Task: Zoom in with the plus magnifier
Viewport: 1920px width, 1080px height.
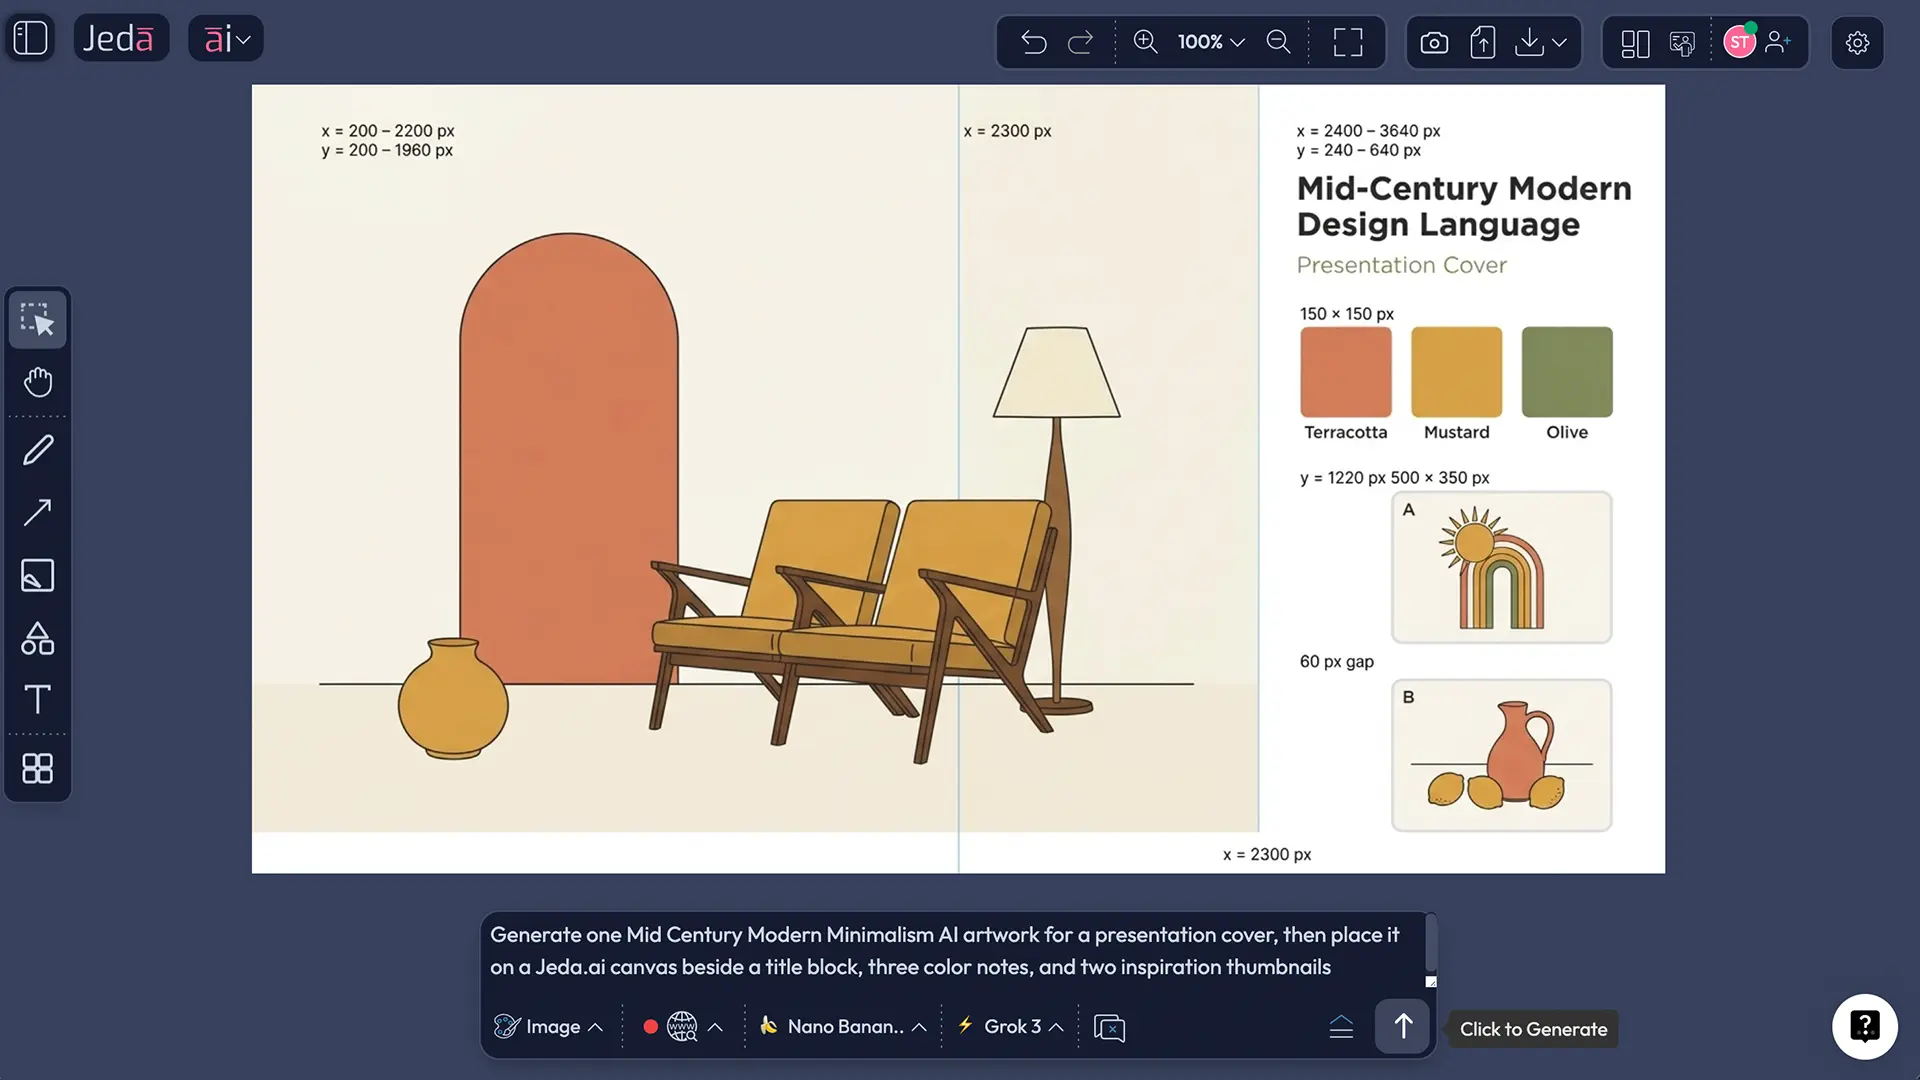Action: click(x=1145, y=41)
